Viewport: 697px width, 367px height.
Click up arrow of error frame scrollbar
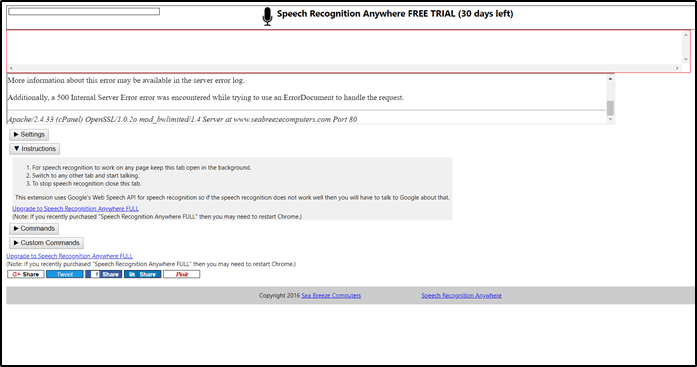(610, 79)
